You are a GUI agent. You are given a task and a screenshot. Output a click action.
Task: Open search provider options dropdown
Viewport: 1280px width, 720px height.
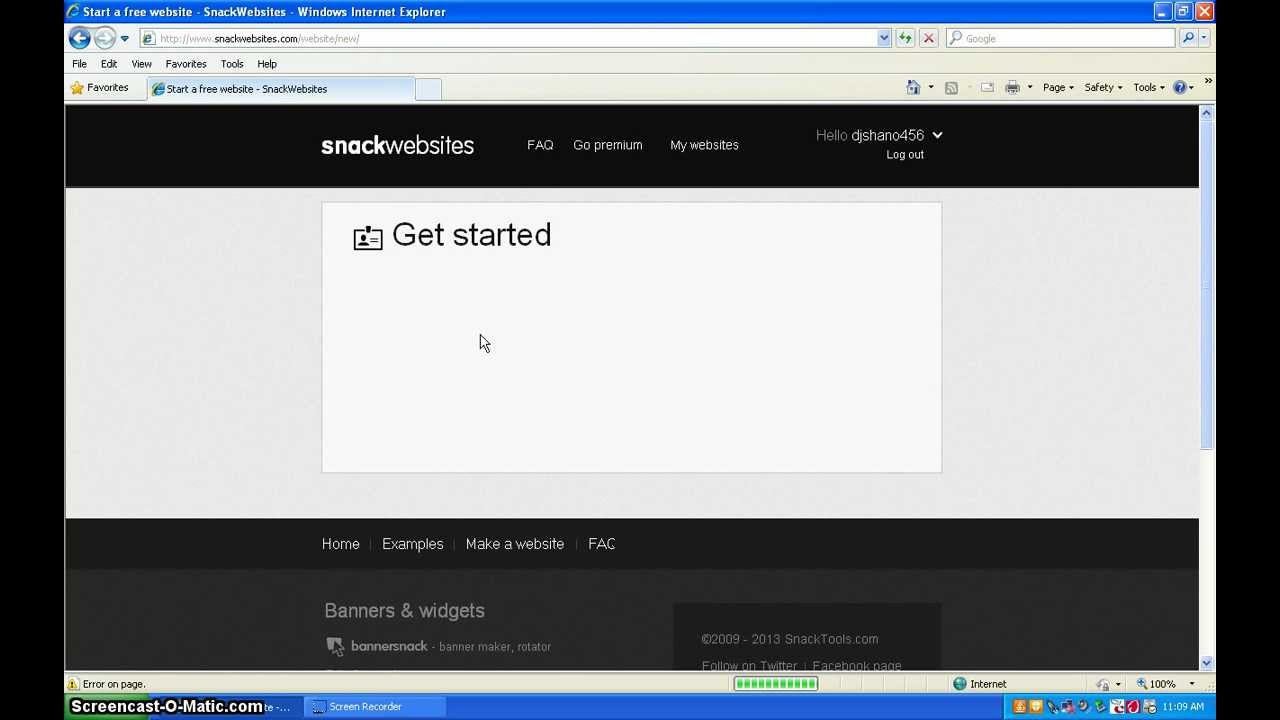point(1203,38)
